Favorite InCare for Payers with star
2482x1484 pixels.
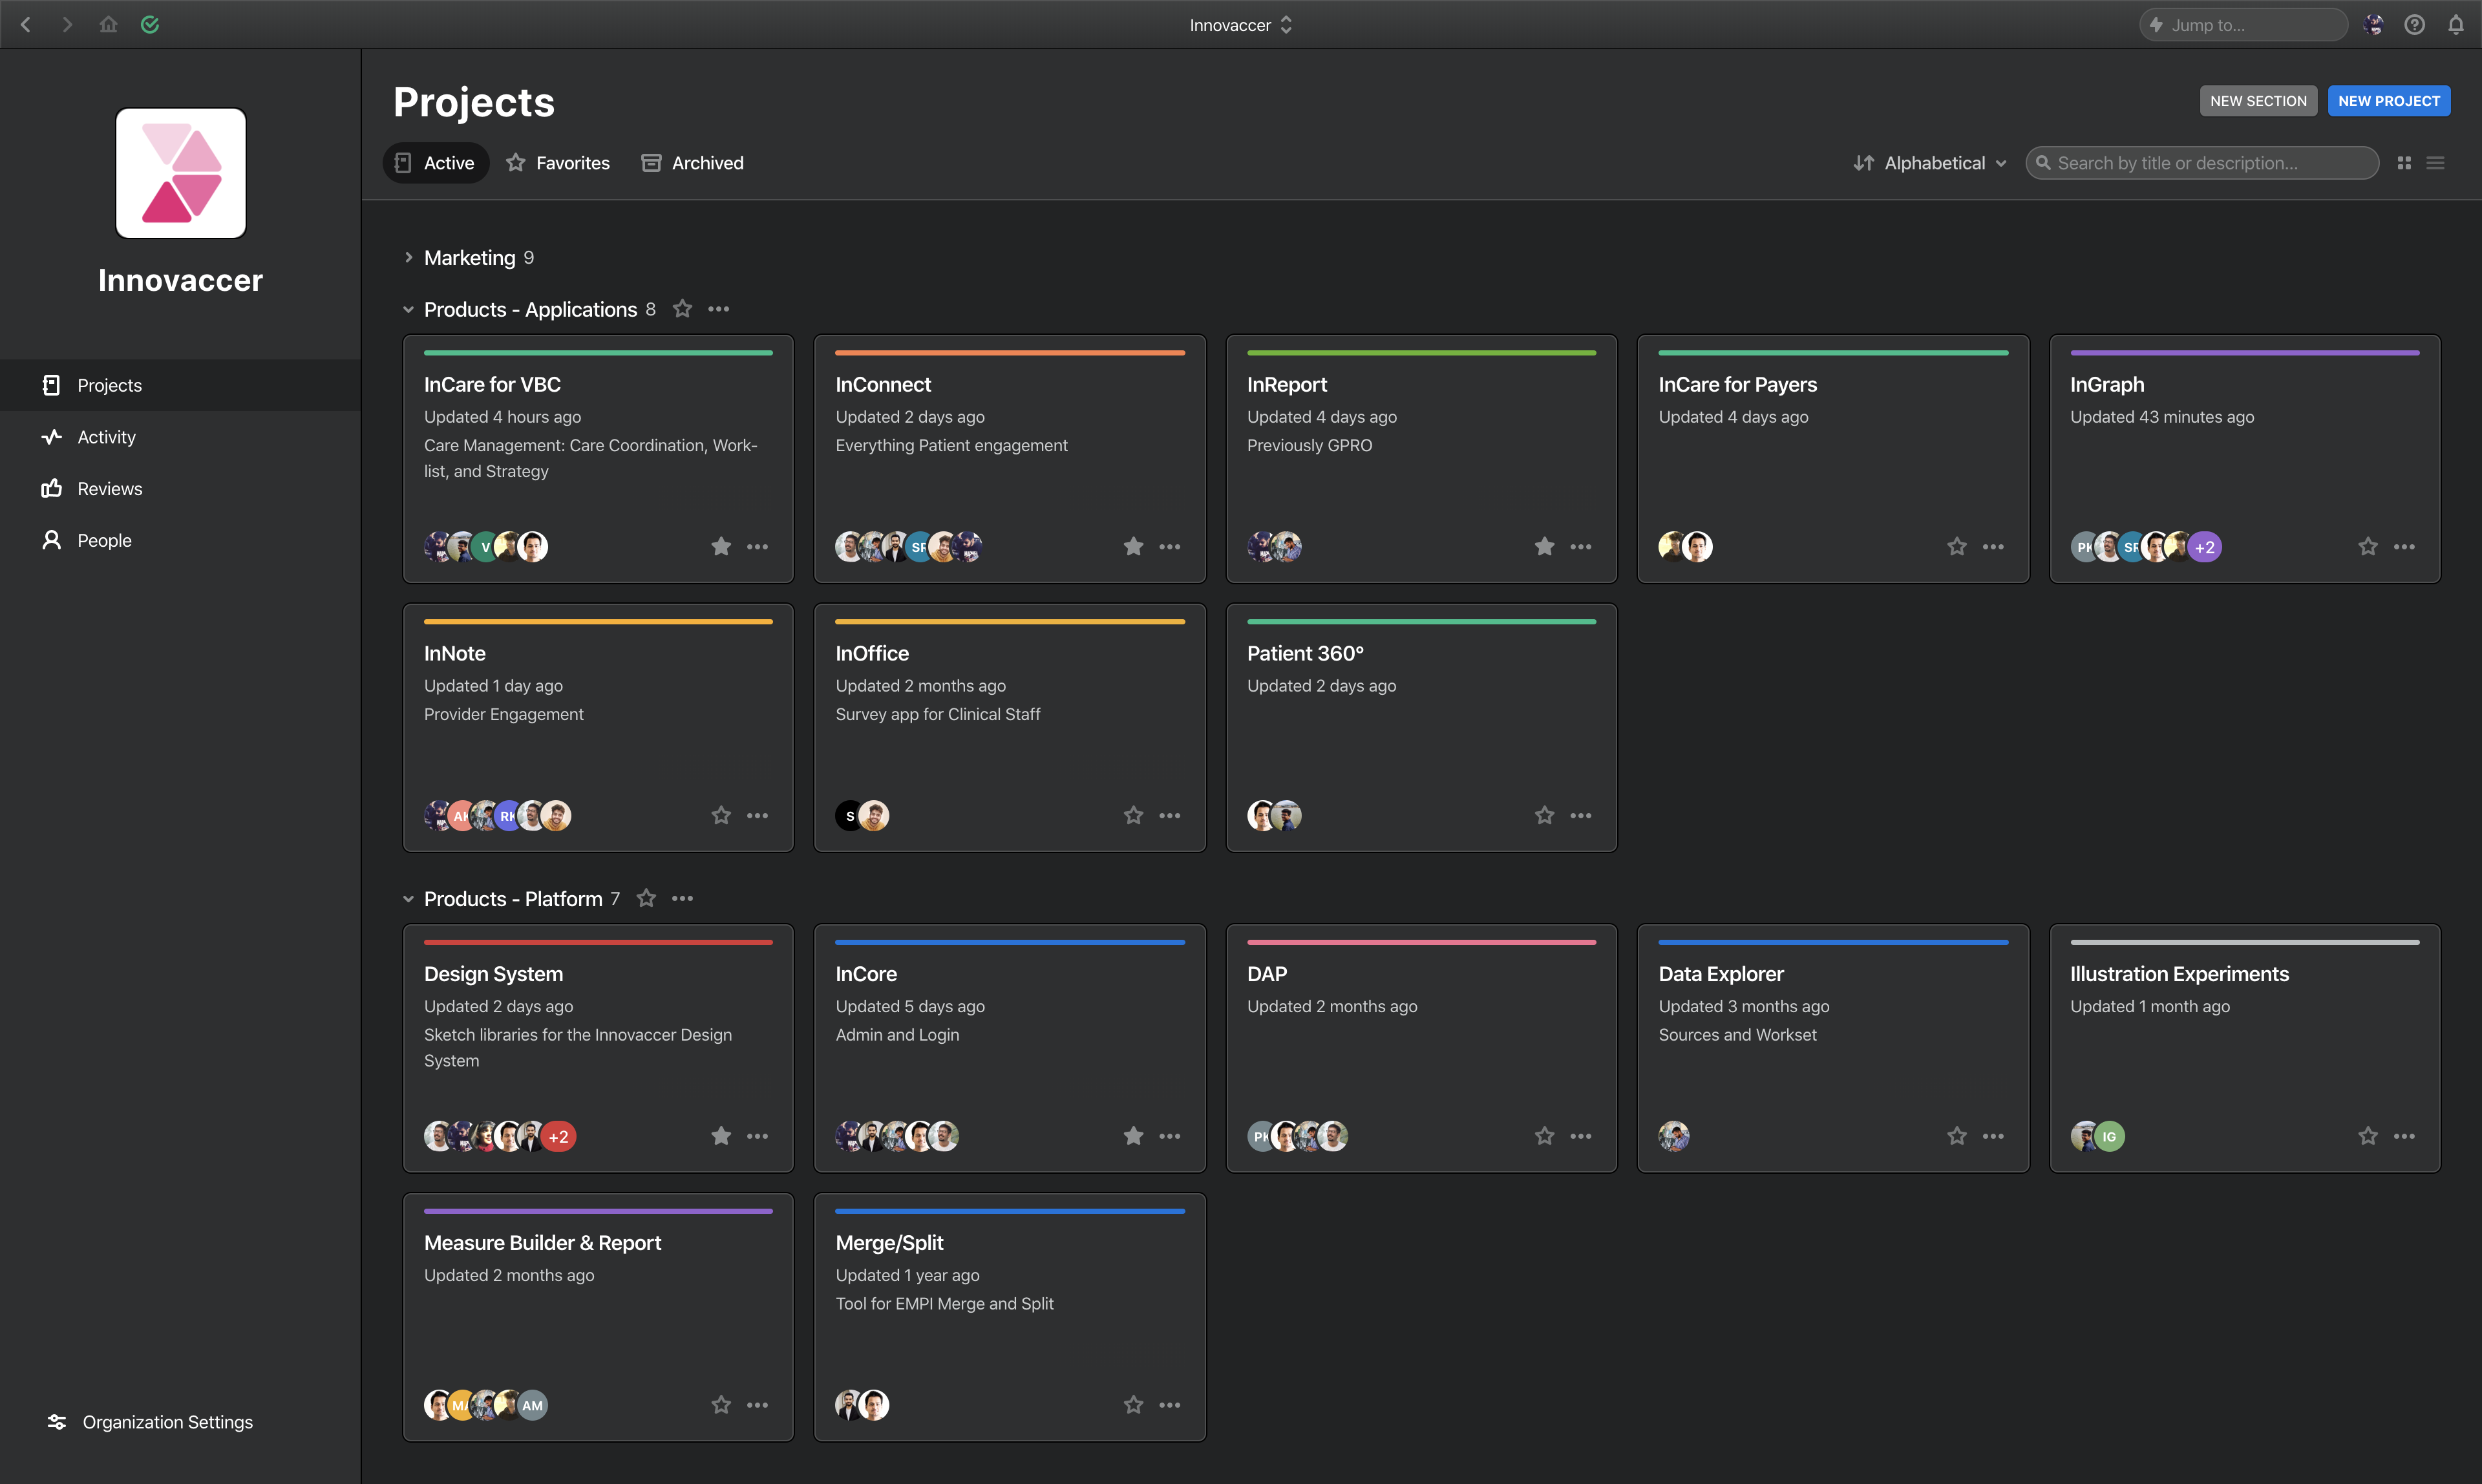[1957, 546]
